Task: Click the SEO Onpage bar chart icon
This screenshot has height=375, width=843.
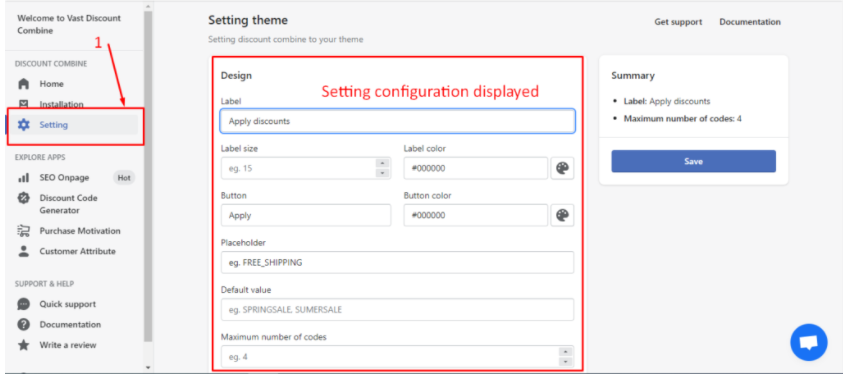Action: point(24,177)
